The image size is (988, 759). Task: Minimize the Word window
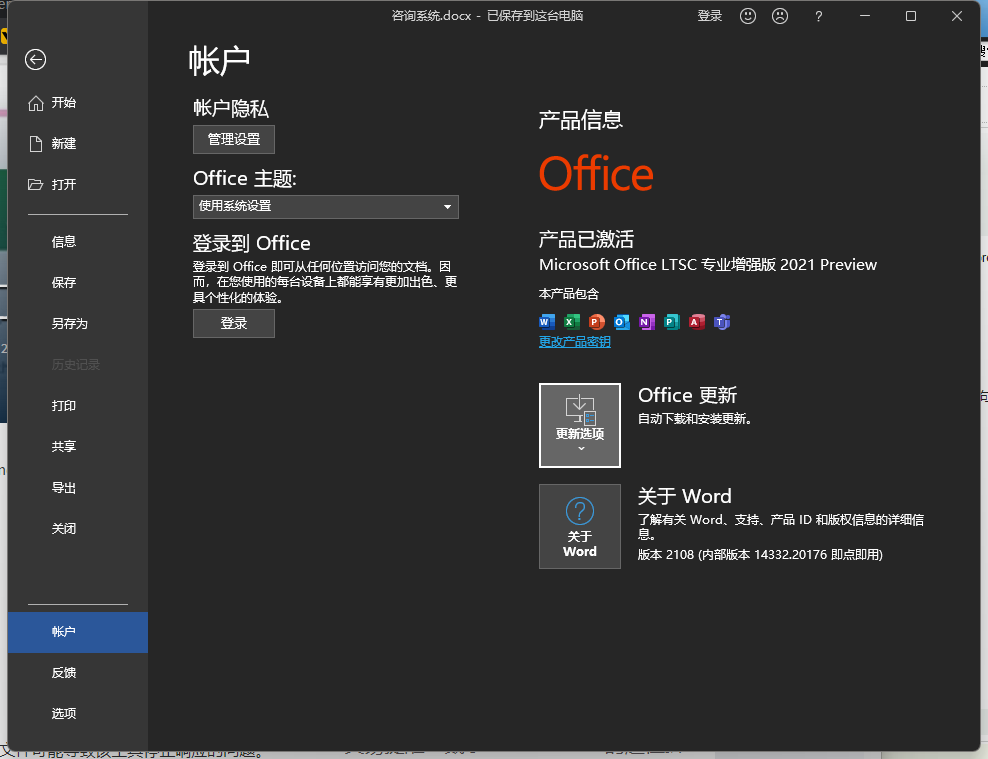[865, 16]
